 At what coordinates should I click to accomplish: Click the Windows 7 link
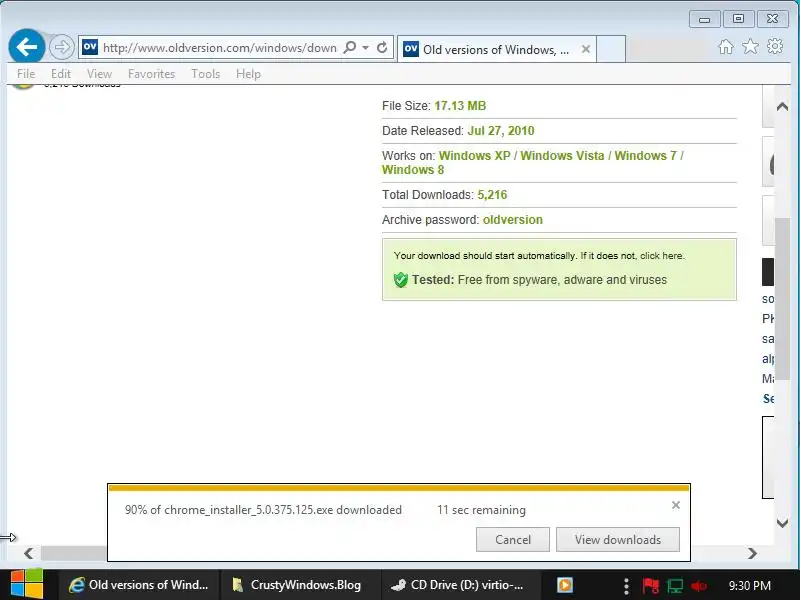(x=645, y=156)
